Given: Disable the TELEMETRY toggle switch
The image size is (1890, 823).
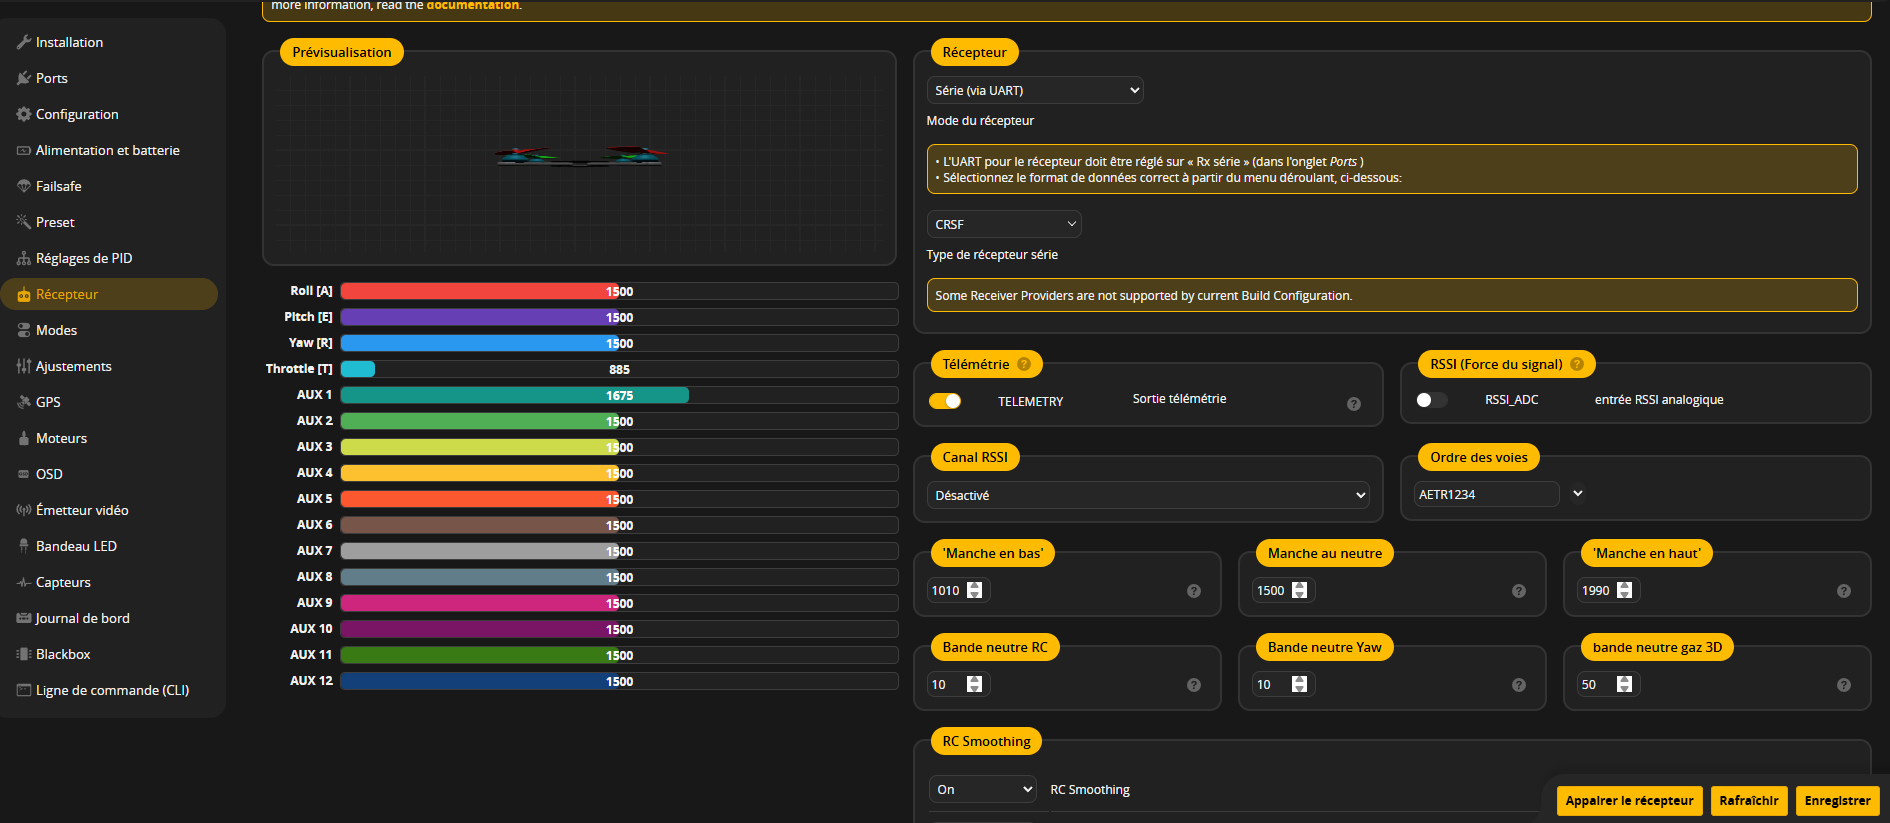Looking at the screenshot, I should (x=945, y=401).
